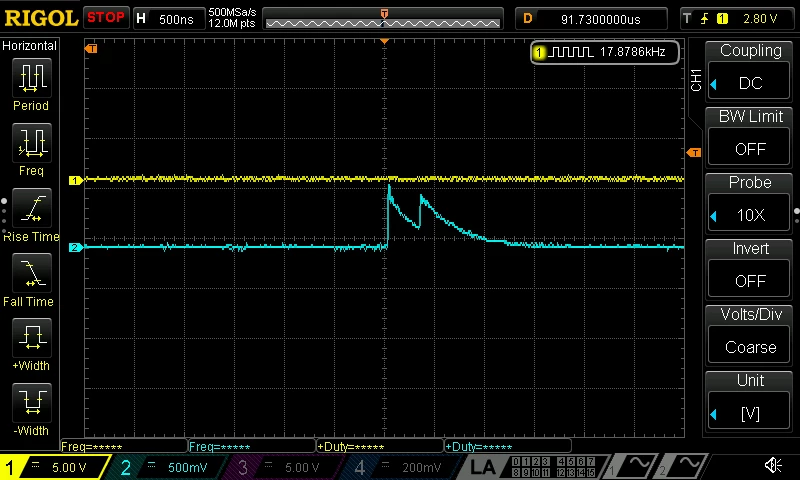This screenshot has width=800, height=480.
Task: Click the LA logic analyzer indicator
Action: tap(482, 467)
